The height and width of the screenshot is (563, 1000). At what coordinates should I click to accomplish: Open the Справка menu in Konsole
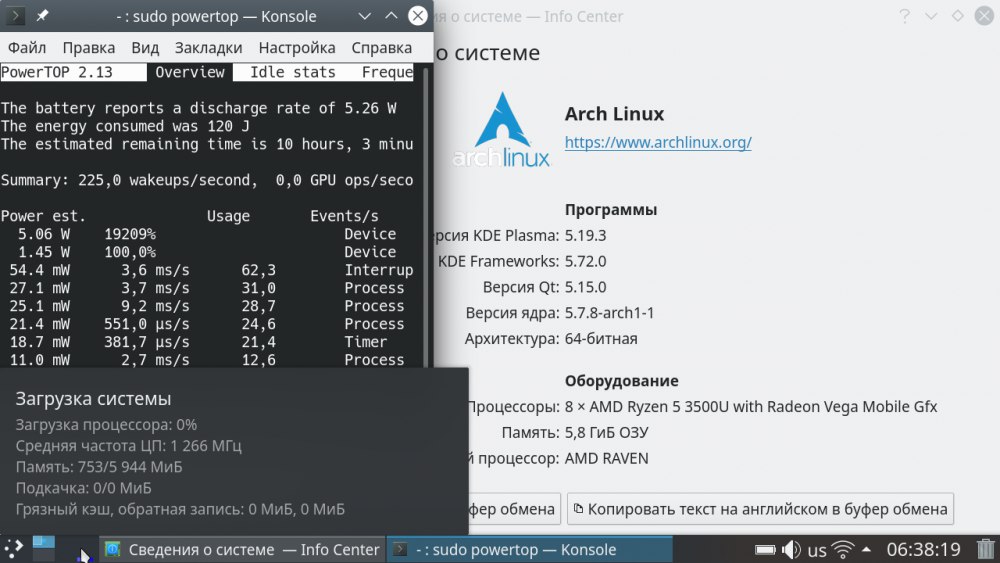point(381,48)
